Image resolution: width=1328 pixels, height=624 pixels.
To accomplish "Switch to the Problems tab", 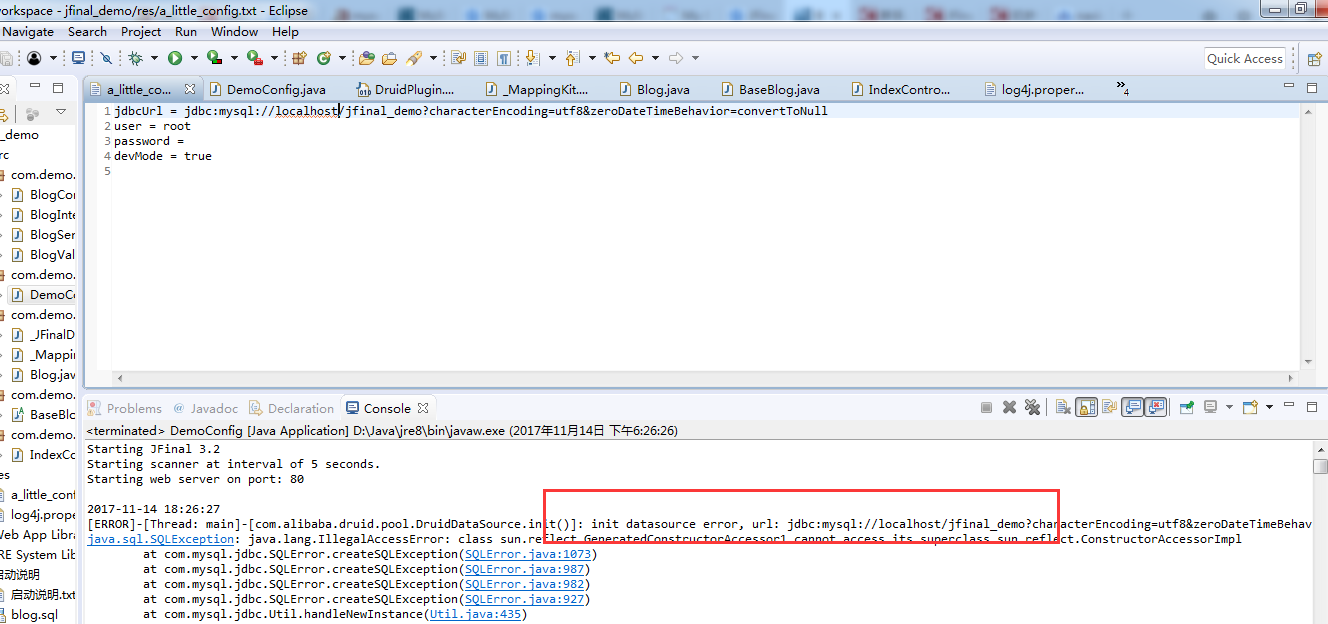I will pyautogui.click(x=124, y=408).
